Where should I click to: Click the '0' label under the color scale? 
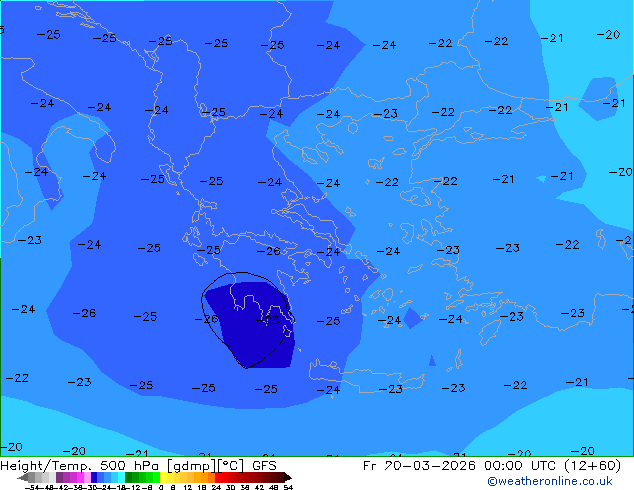click(161, 487)
